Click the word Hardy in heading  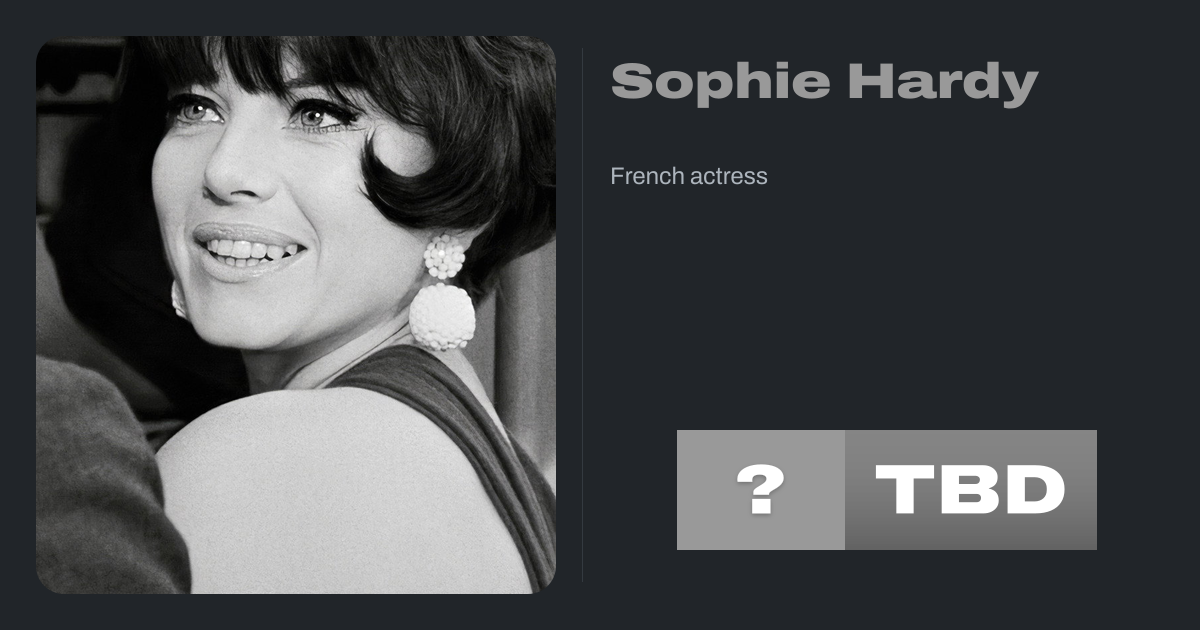coord(943,82)
